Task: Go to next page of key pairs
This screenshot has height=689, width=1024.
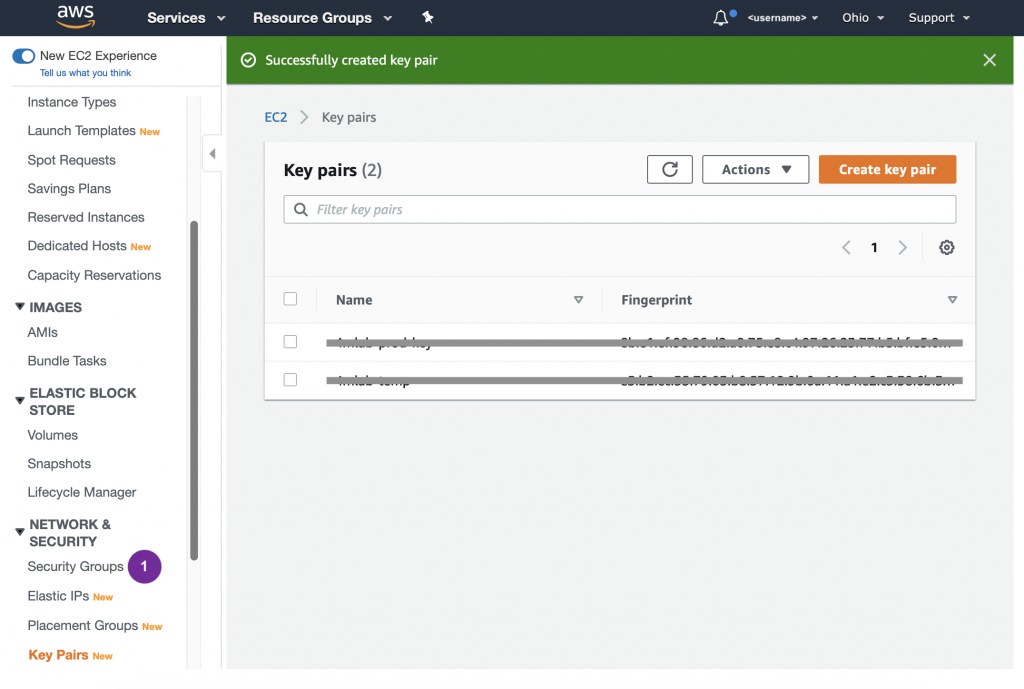Action: [903, 248]
